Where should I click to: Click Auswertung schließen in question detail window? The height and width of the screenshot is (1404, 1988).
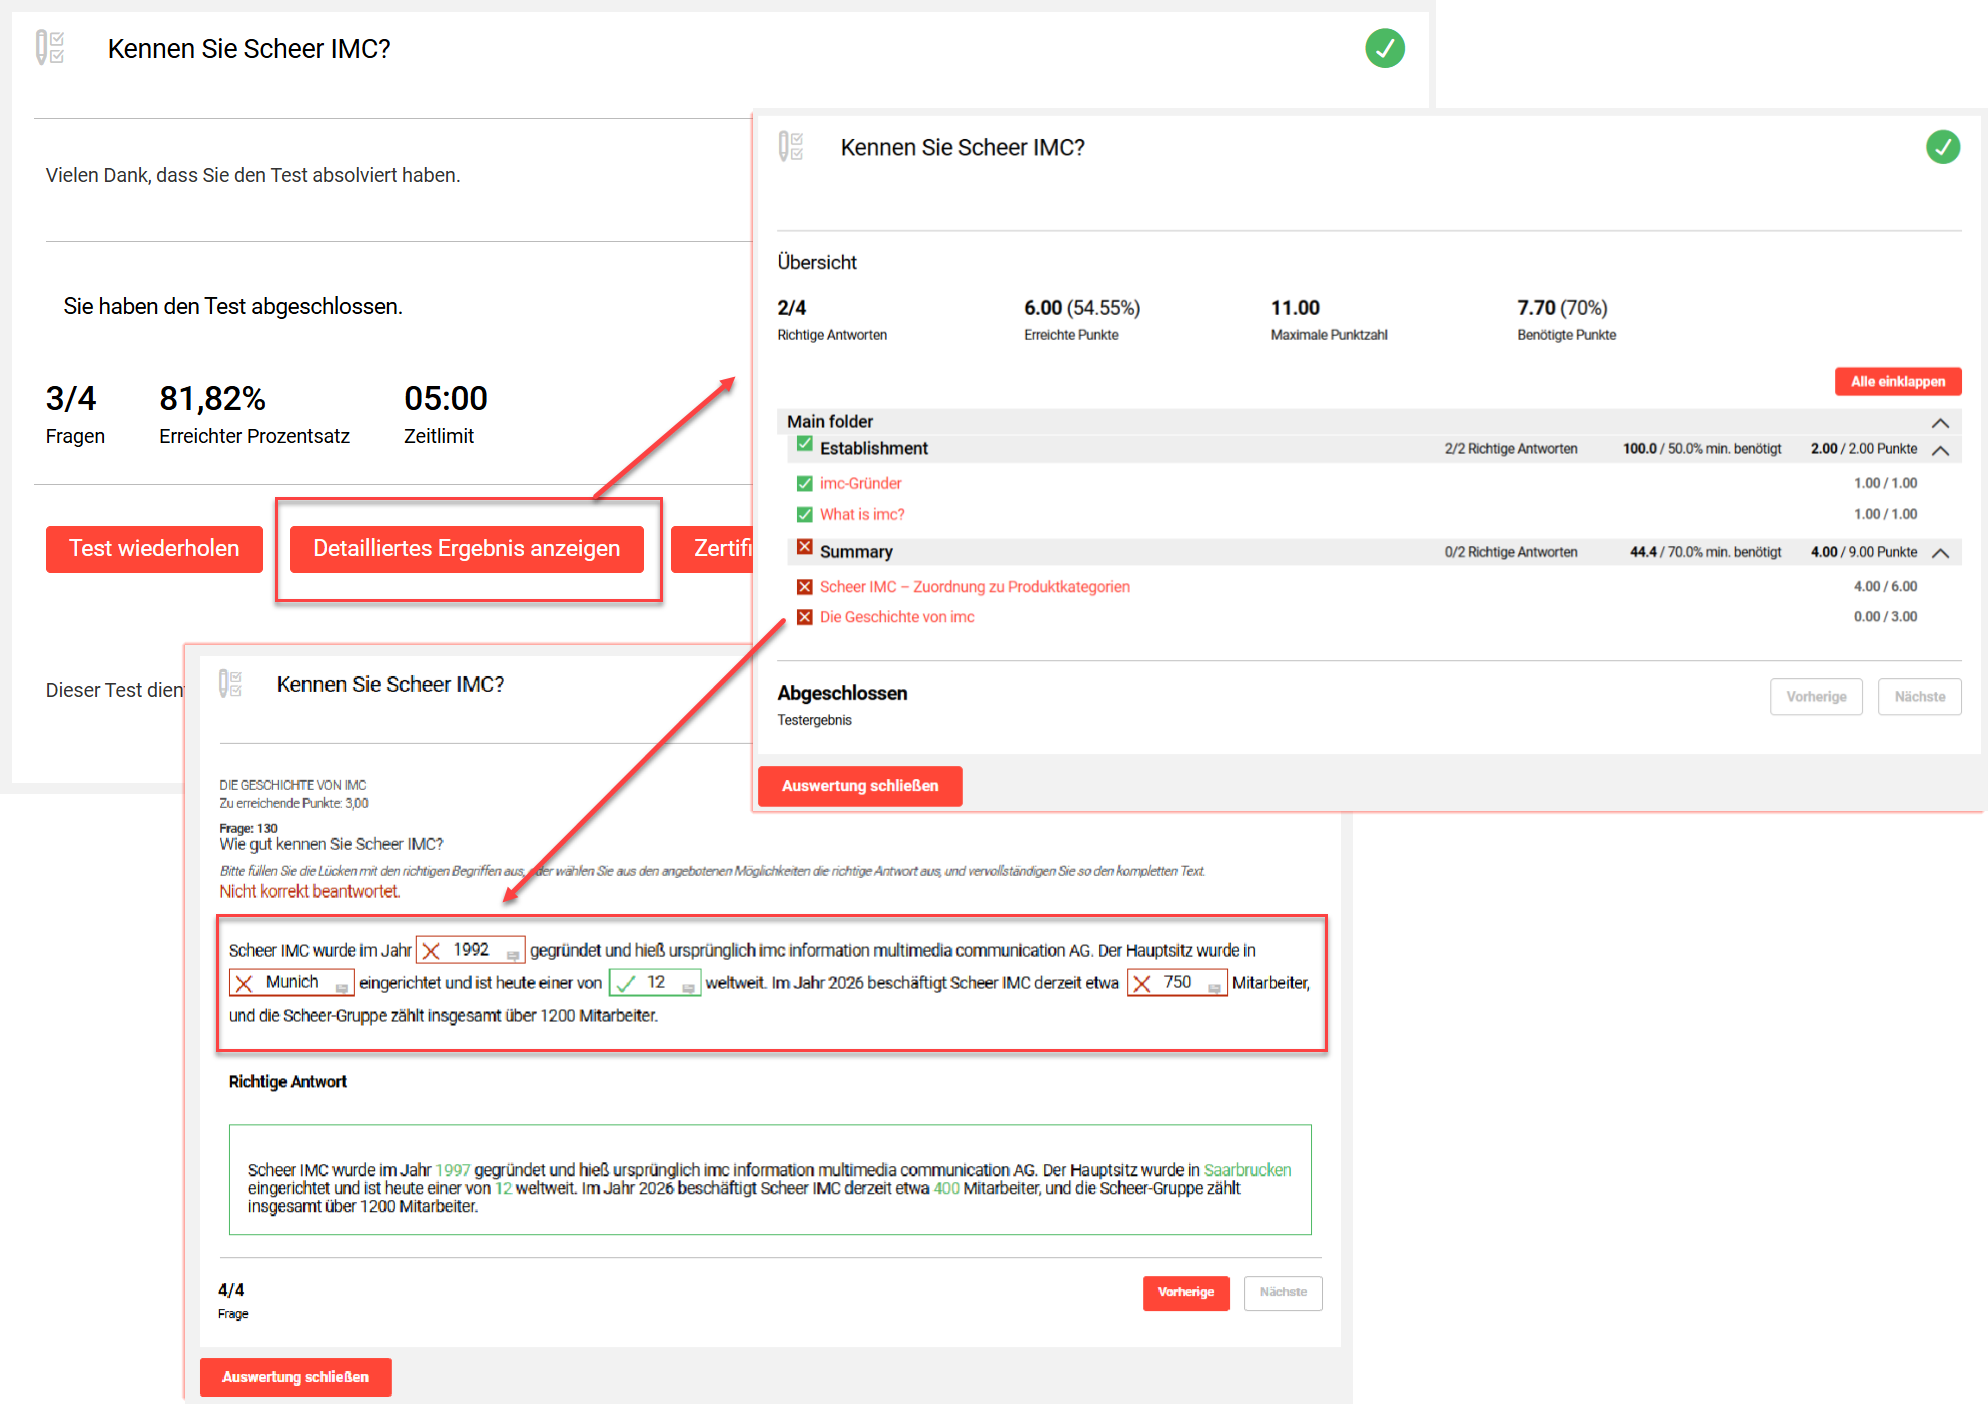pos(295,1377)
